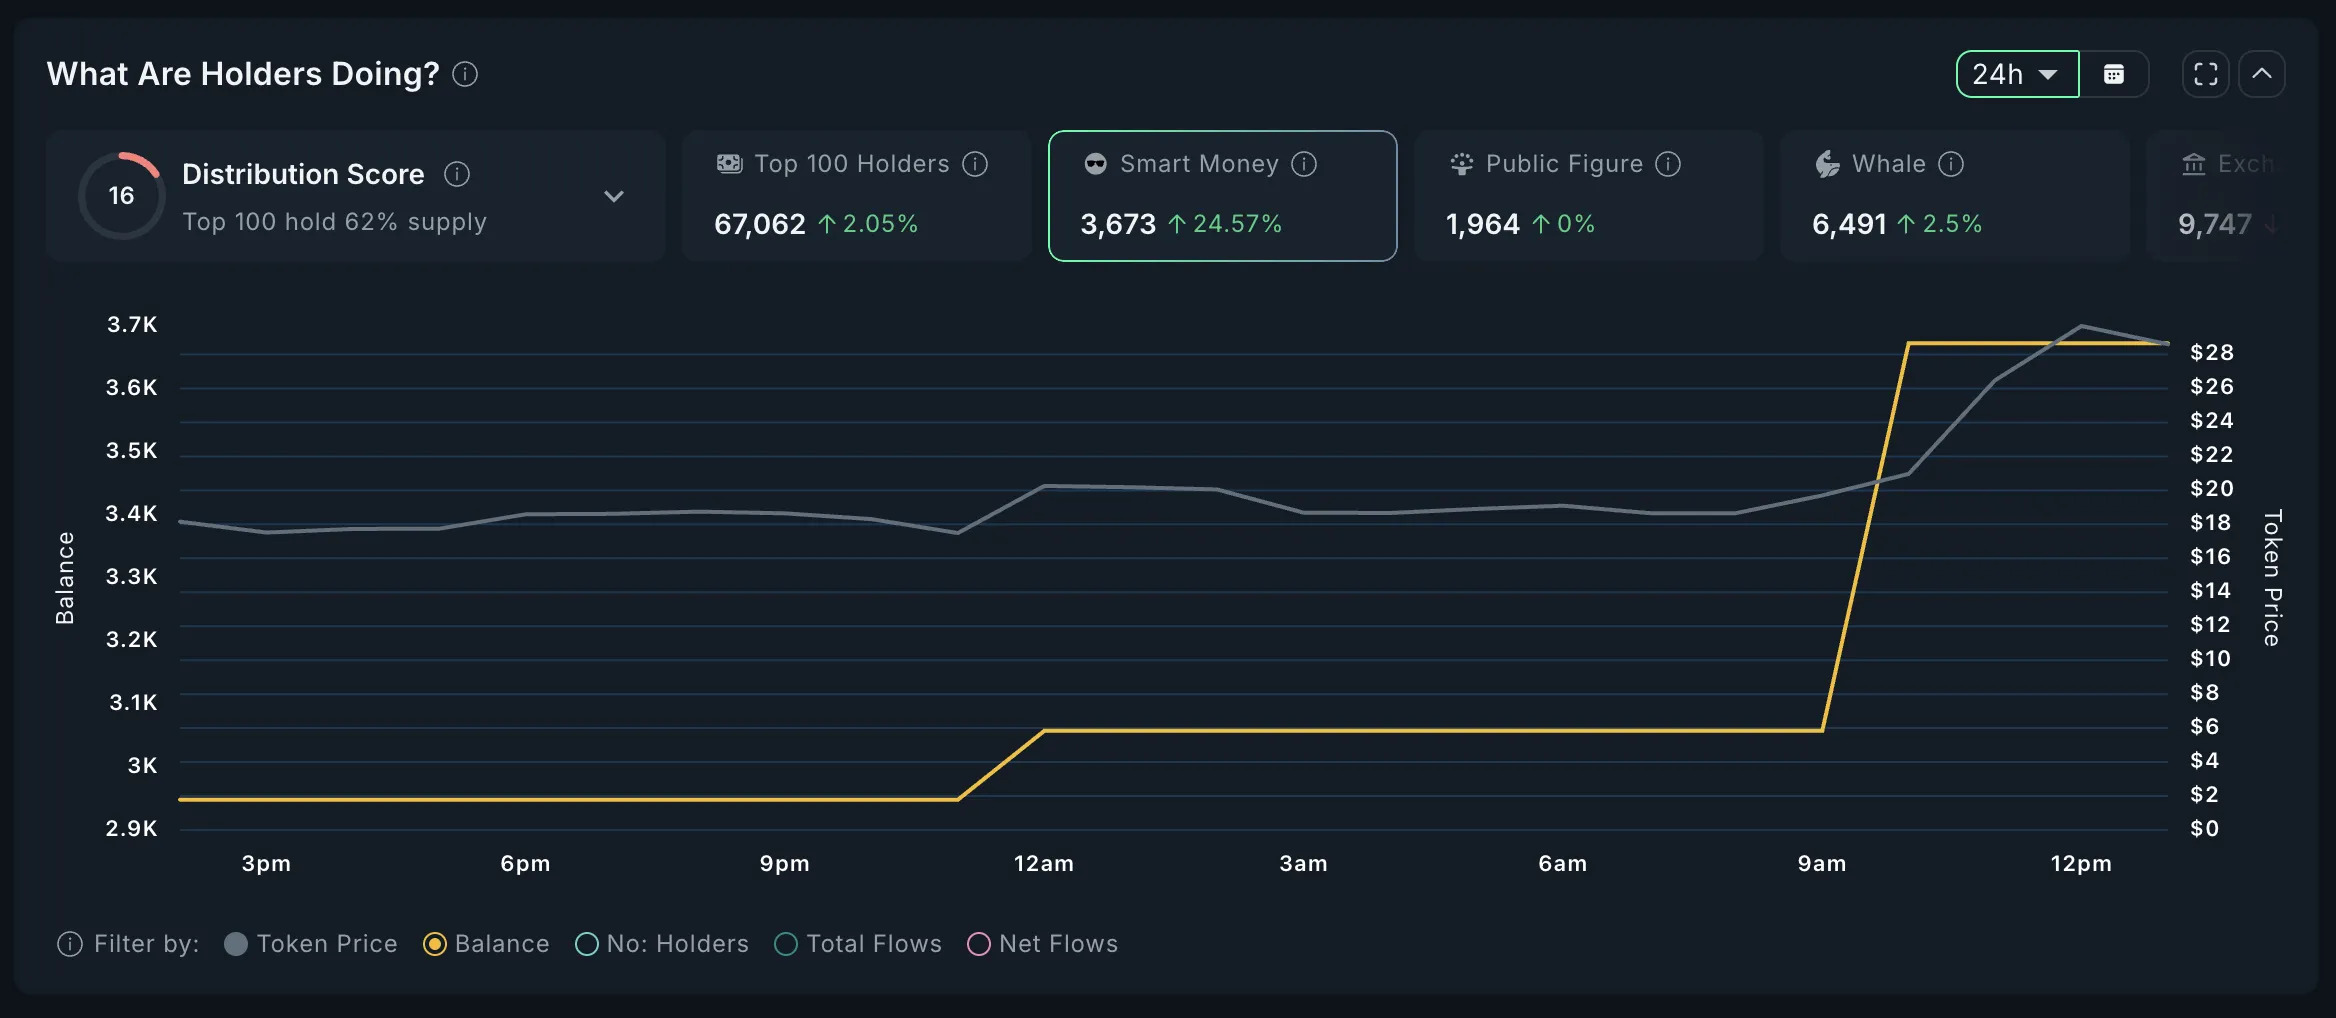This screenshot has width=2336, height=1018.
Task: Select the Total Flows filter option
Action: pyautogui.click(x=786, y=943)
